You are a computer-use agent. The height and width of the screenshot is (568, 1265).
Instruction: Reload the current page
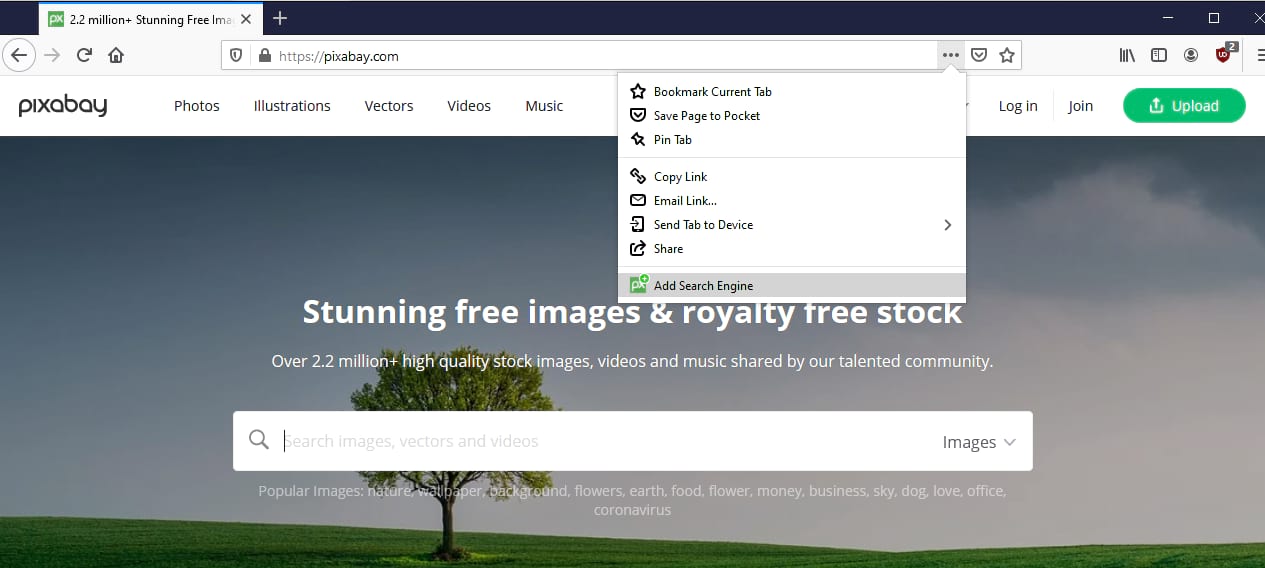coord(85,56)
